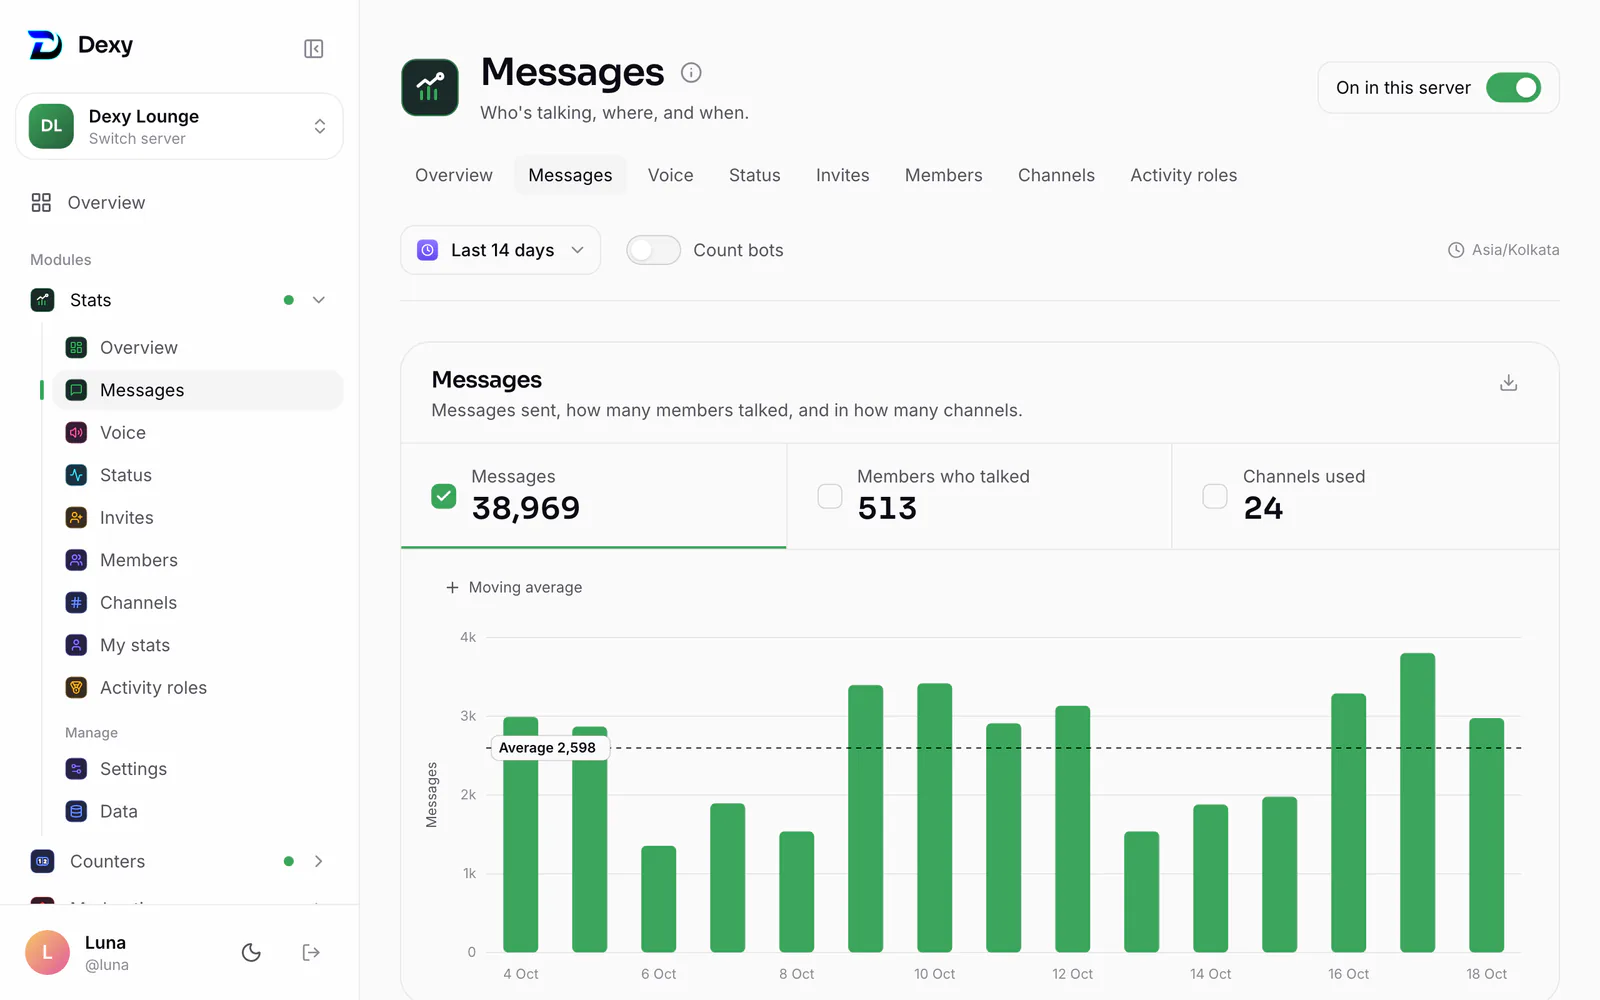Add Moving average to the chart
The image size is (1600, 1000).
[514, 587]
